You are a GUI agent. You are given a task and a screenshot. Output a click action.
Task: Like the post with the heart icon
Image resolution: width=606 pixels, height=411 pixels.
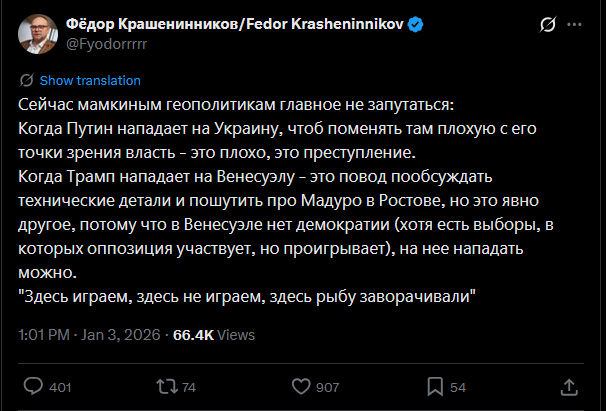pos(298,386)
